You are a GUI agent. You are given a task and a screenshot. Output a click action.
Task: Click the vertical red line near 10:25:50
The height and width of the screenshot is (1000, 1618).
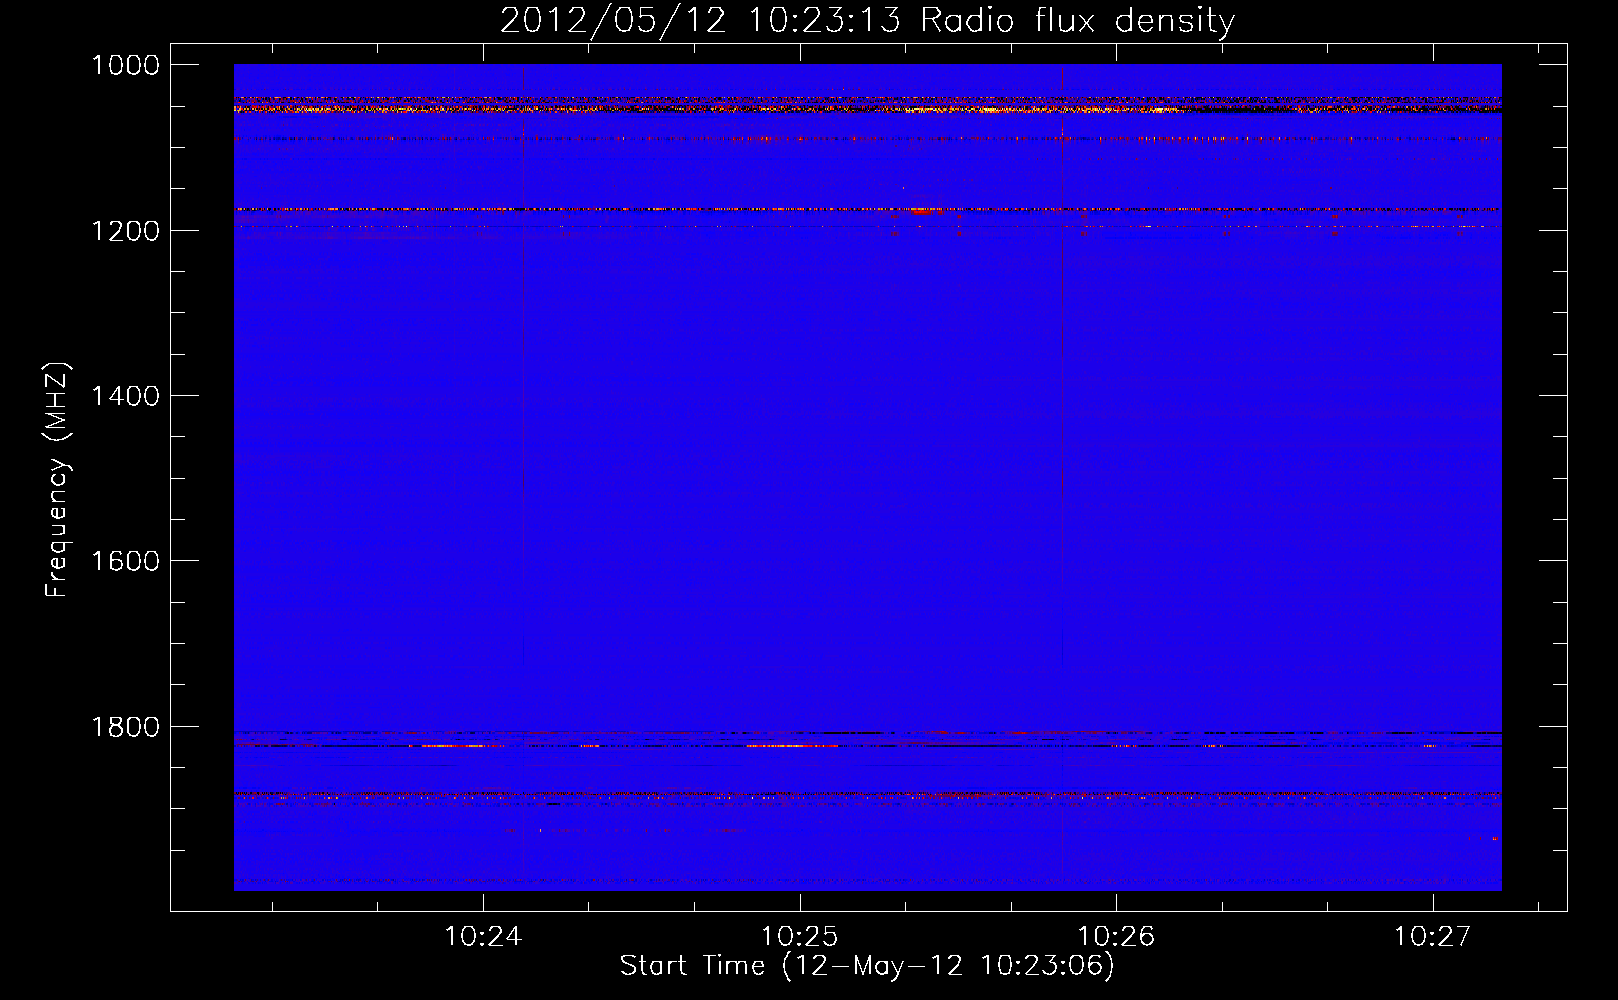click(x=1062, y=477)
